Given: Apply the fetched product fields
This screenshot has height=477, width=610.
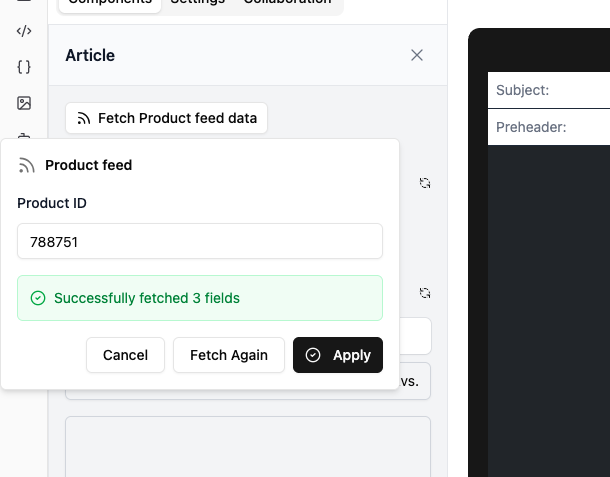Looking at the screenshot, I should tap(338, 355).
